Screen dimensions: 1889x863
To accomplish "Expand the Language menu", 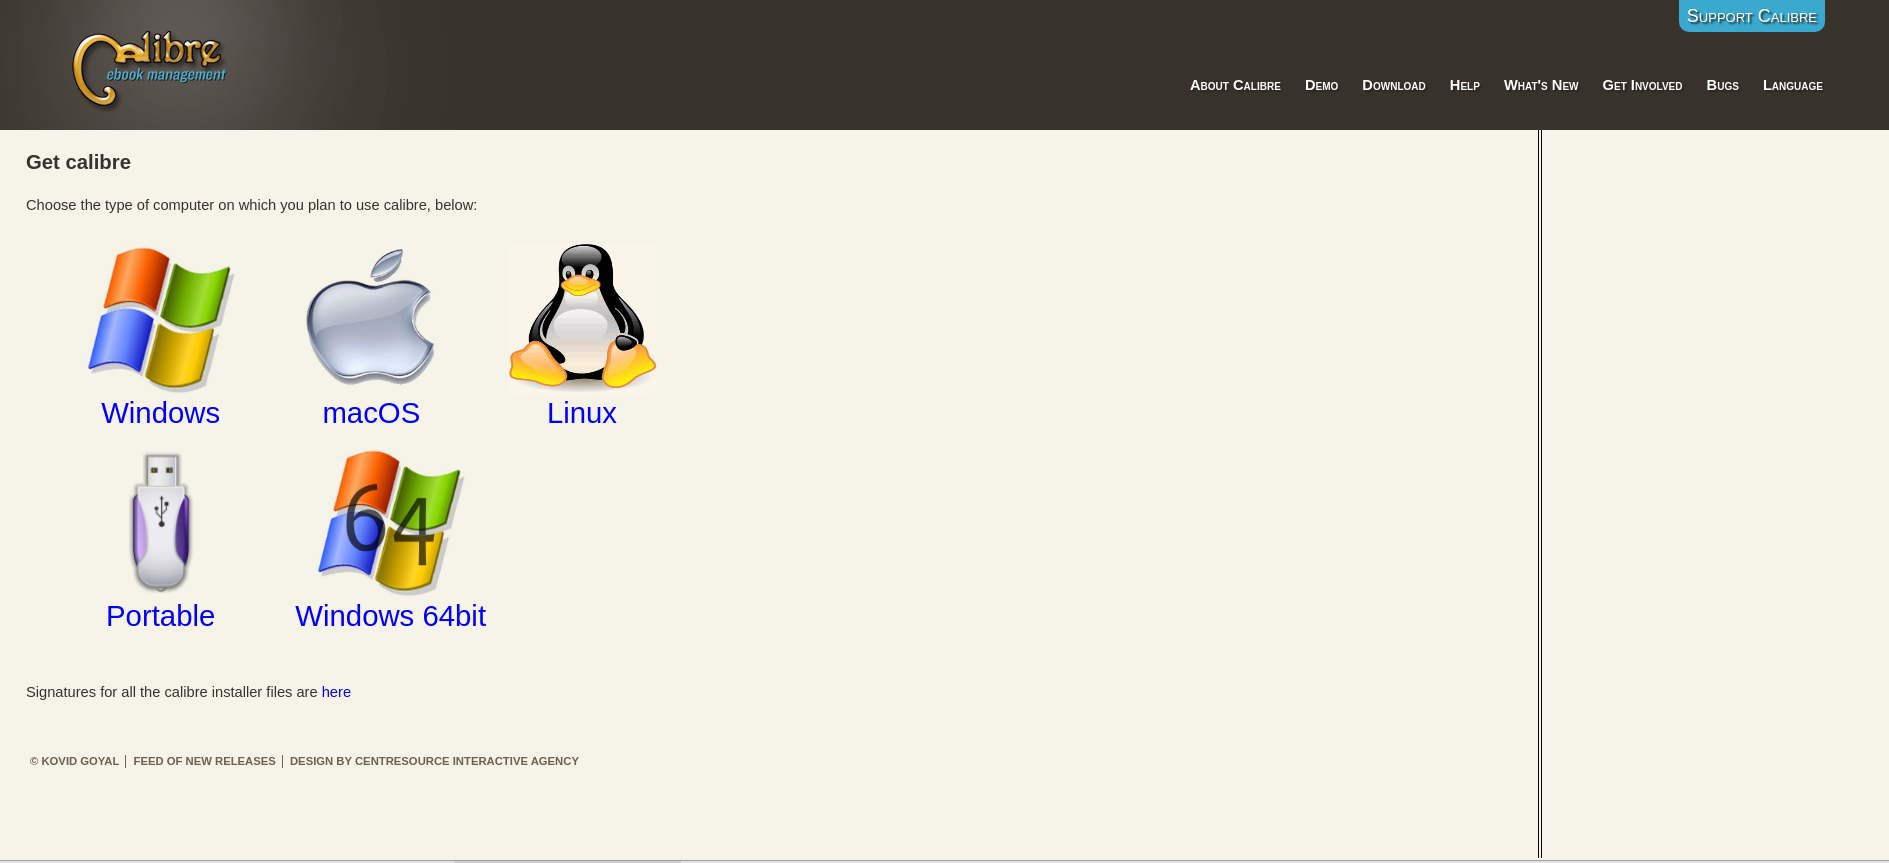I will tap(1792, 85).
